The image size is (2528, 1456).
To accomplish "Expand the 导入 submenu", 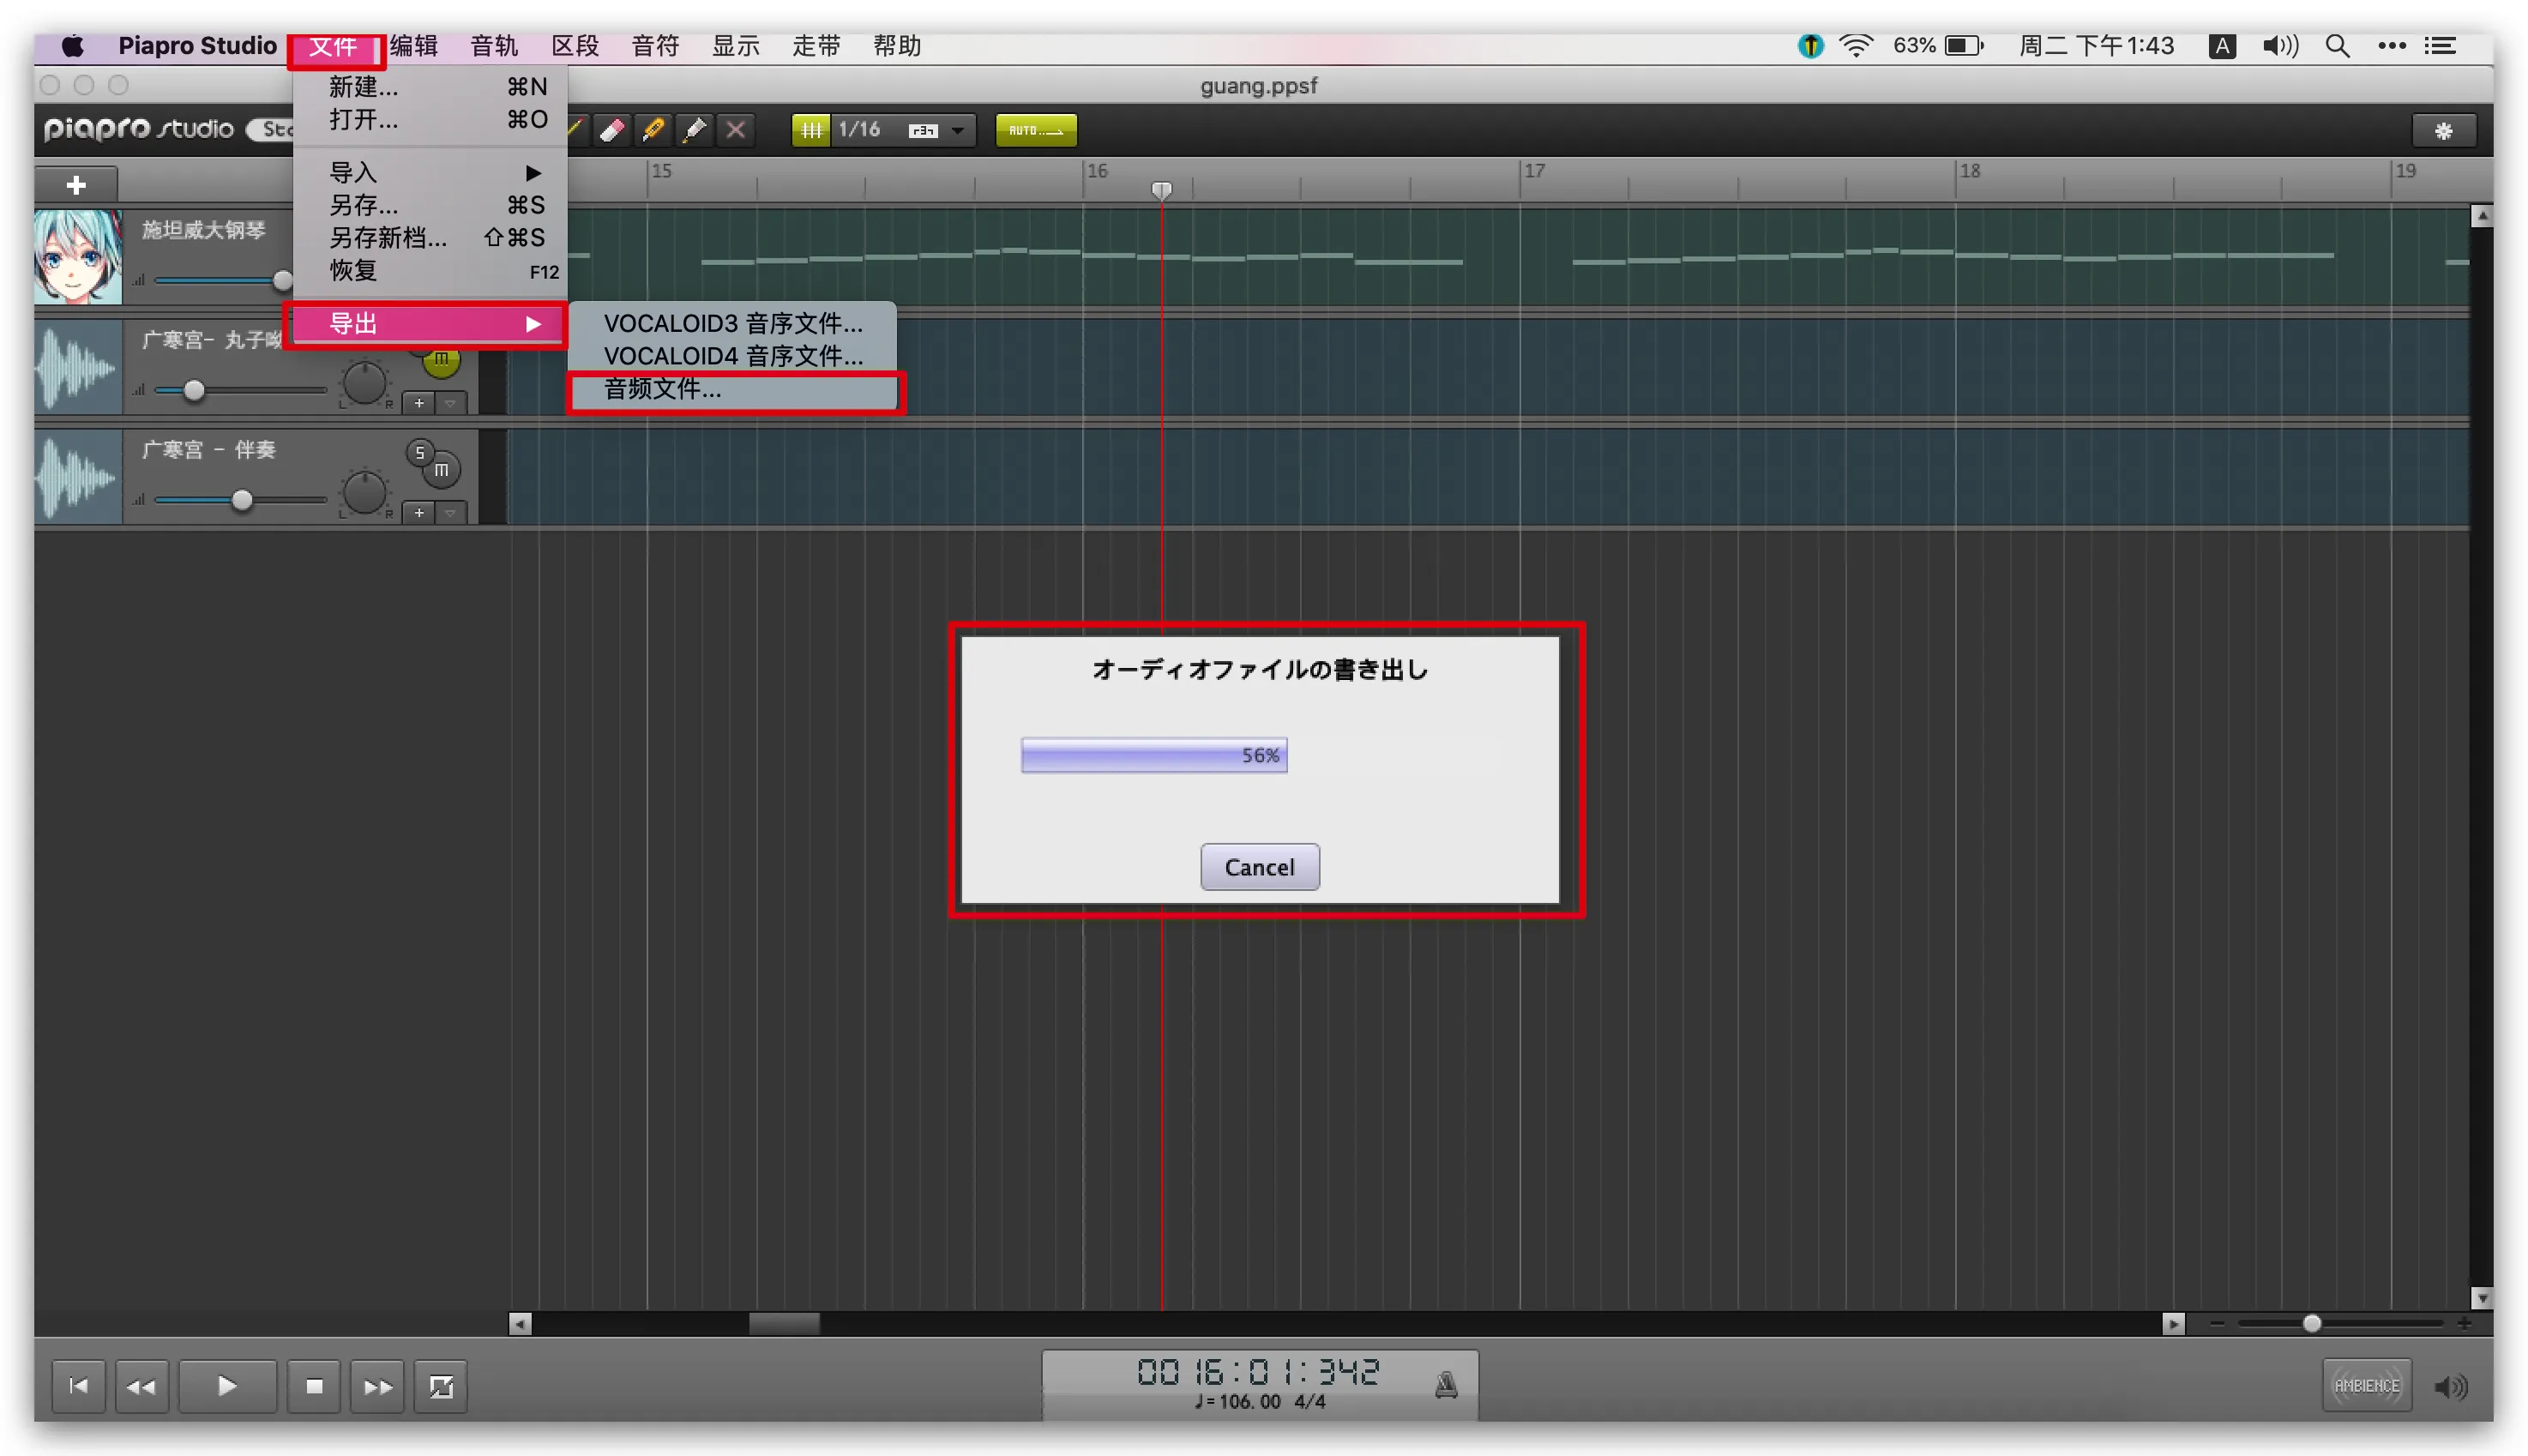I will [431, 173].
